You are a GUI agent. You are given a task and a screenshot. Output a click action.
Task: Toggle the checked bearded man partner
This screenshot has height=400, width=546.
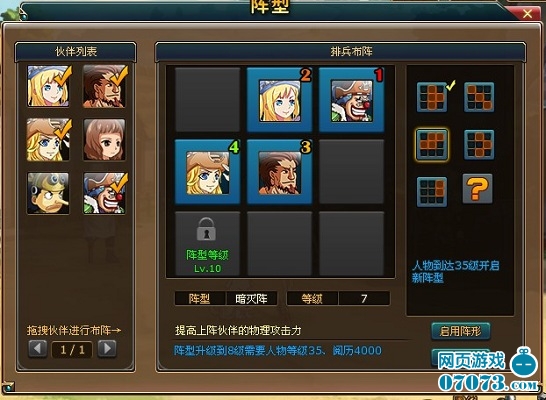104,86
